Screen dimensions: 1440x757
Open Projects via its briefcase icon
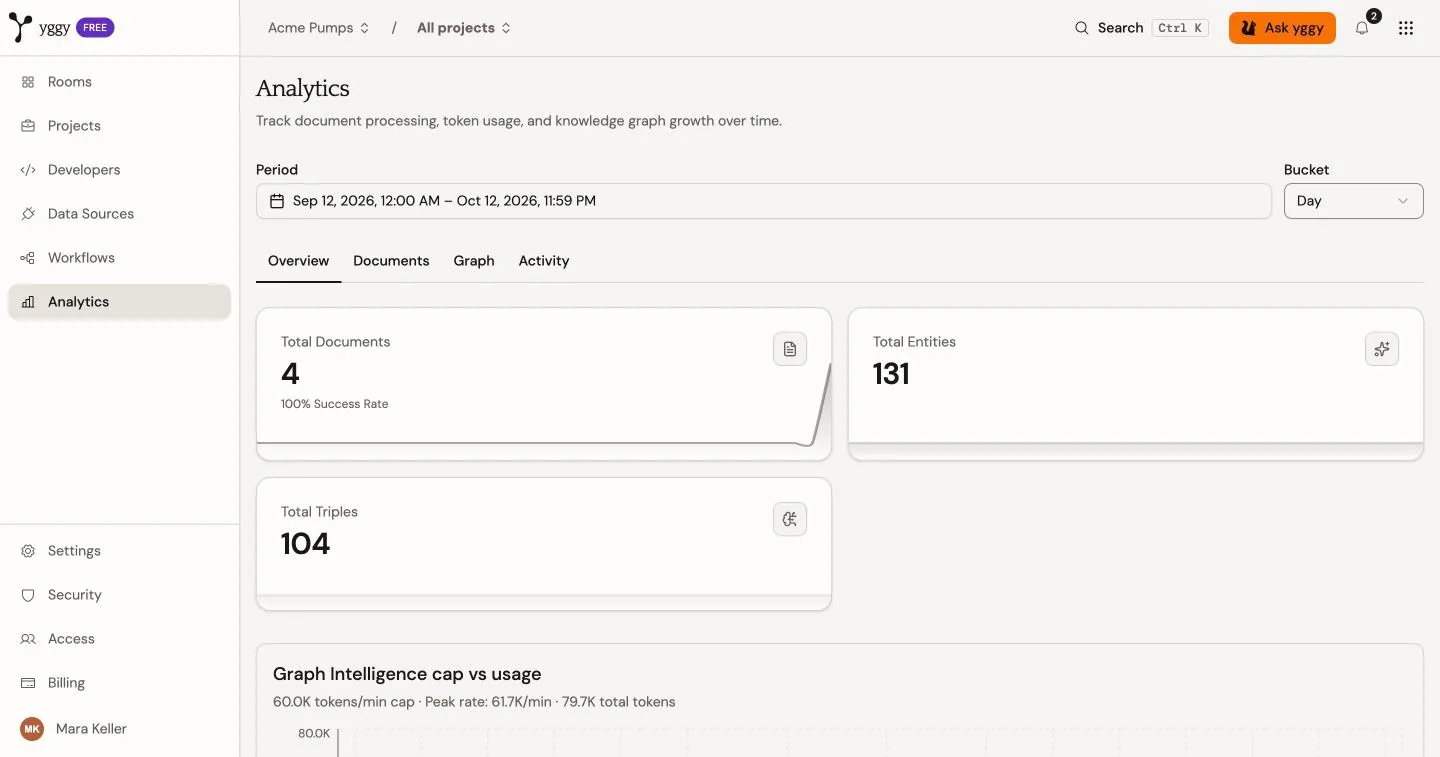pos(28,126)
